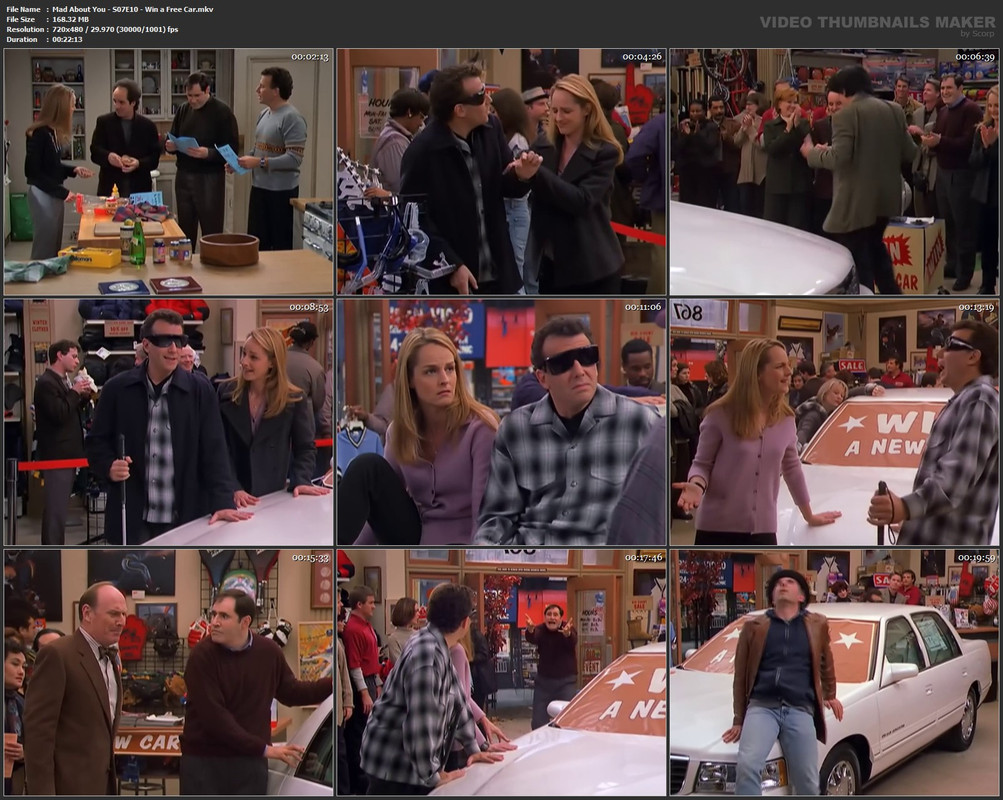Click the 00:06:39 timestamp overlay
This screenshot has width=1003, height=800.
coord(975,57)
